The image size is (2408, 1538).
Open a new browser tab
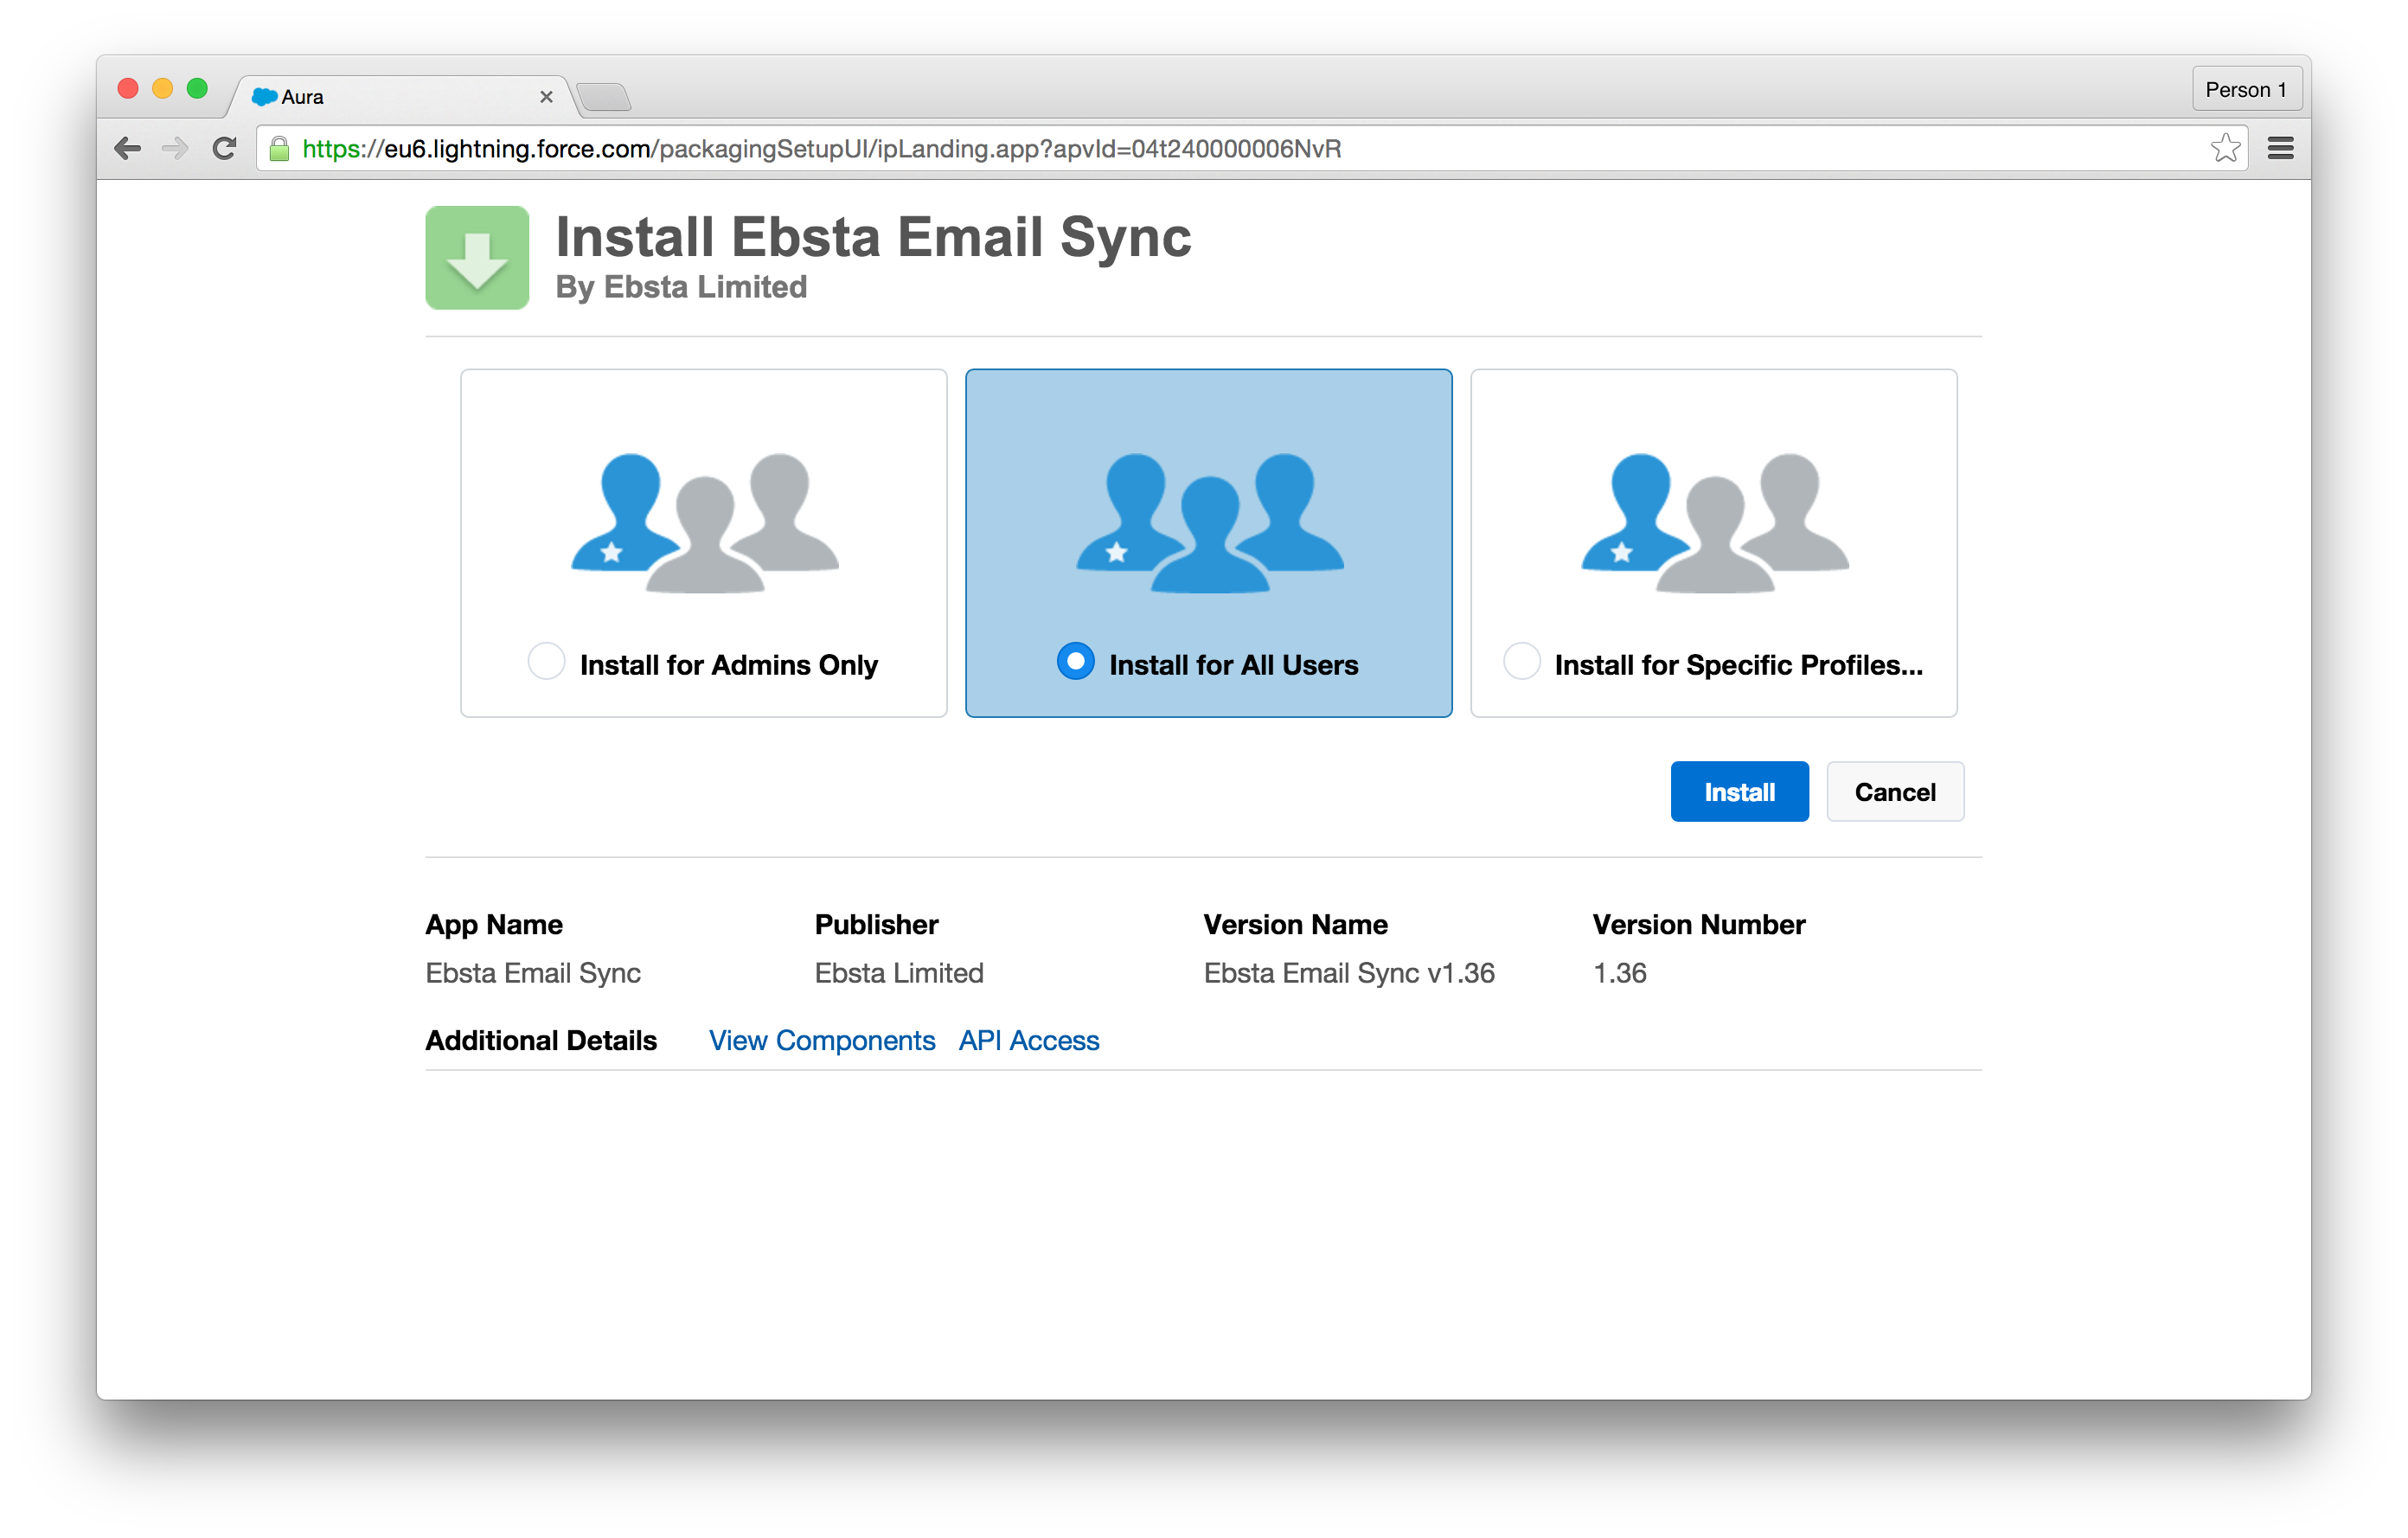(604, 97)
